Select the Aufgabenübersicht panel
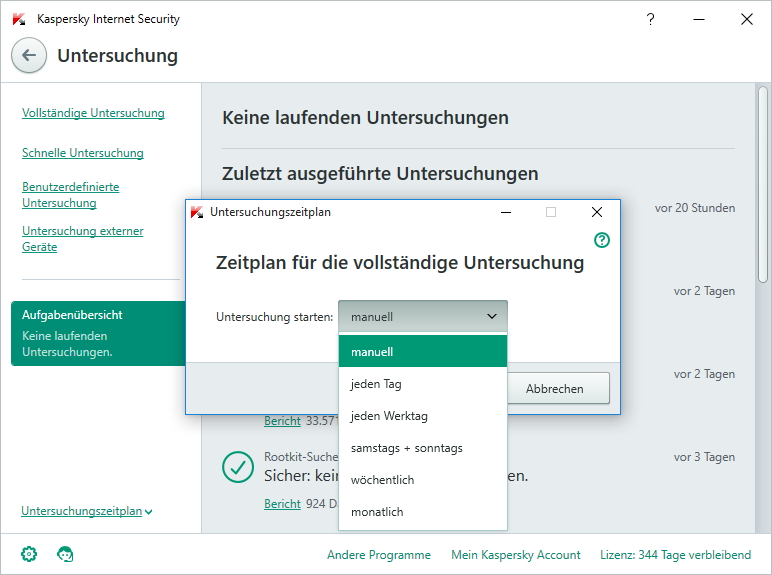Viewport: 772px width, 575px height. [x=98, y=333]
